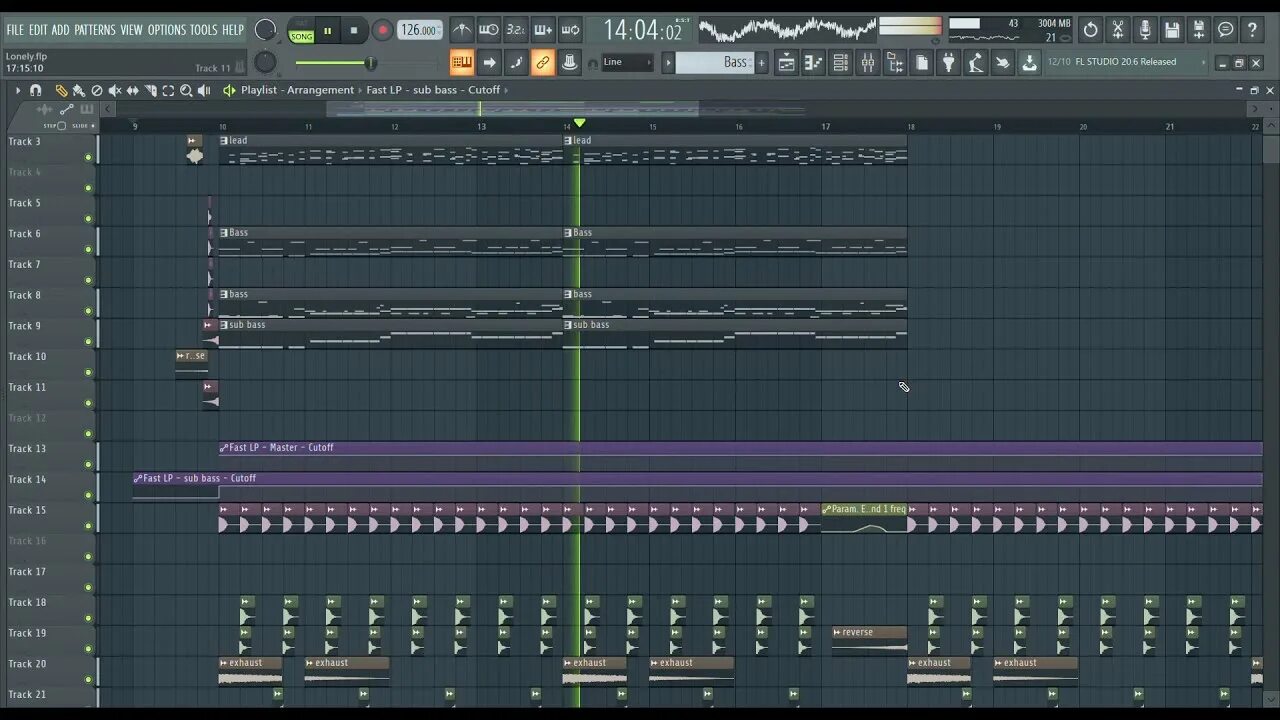Screen dimensions: 1280x720
Task: Select the playlist slip tool
Action: pos(133,90)
